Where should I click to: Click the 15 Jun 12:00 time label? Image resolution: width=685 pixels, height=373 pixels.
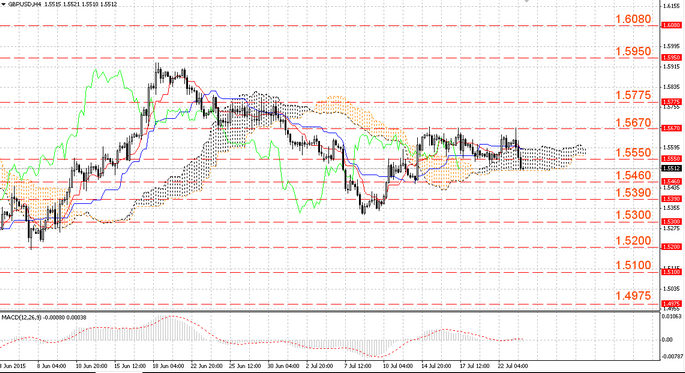click(130, 366)
